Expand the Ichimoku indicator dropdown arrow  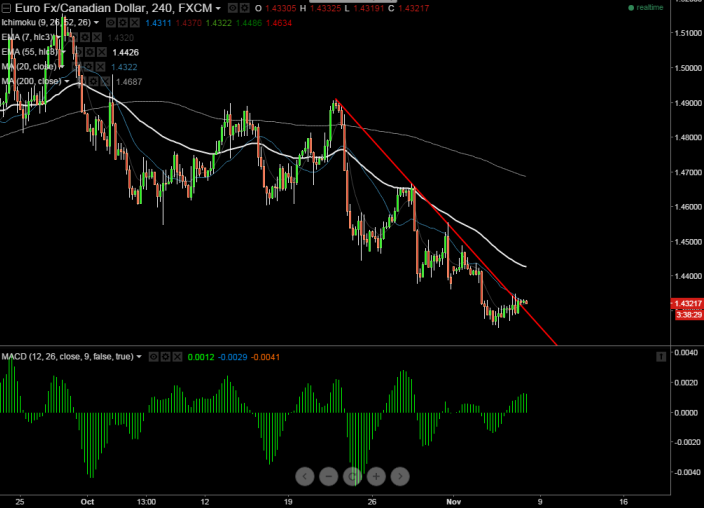[96, 22]
